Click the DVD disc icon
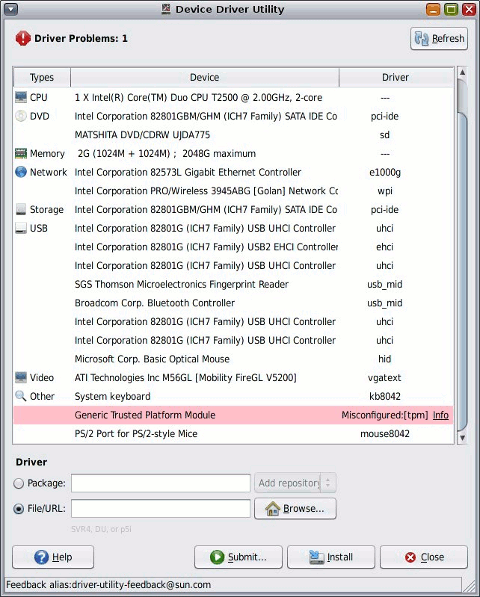This screenshot has height=597, width=480. pyautogui.click(x=21, y=116)
